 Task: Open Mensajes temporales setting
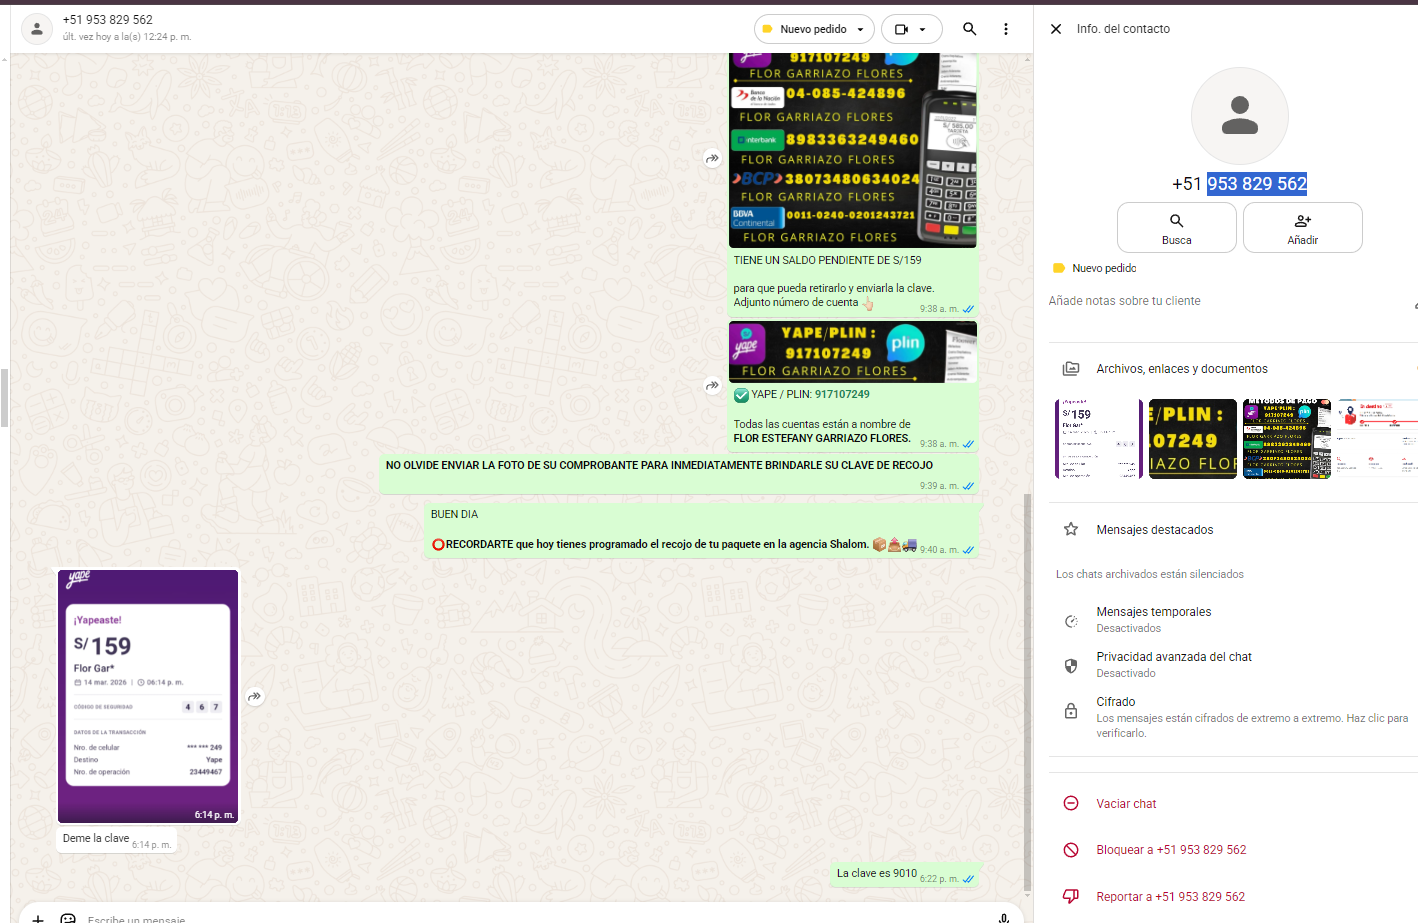tap(1153, 619)
